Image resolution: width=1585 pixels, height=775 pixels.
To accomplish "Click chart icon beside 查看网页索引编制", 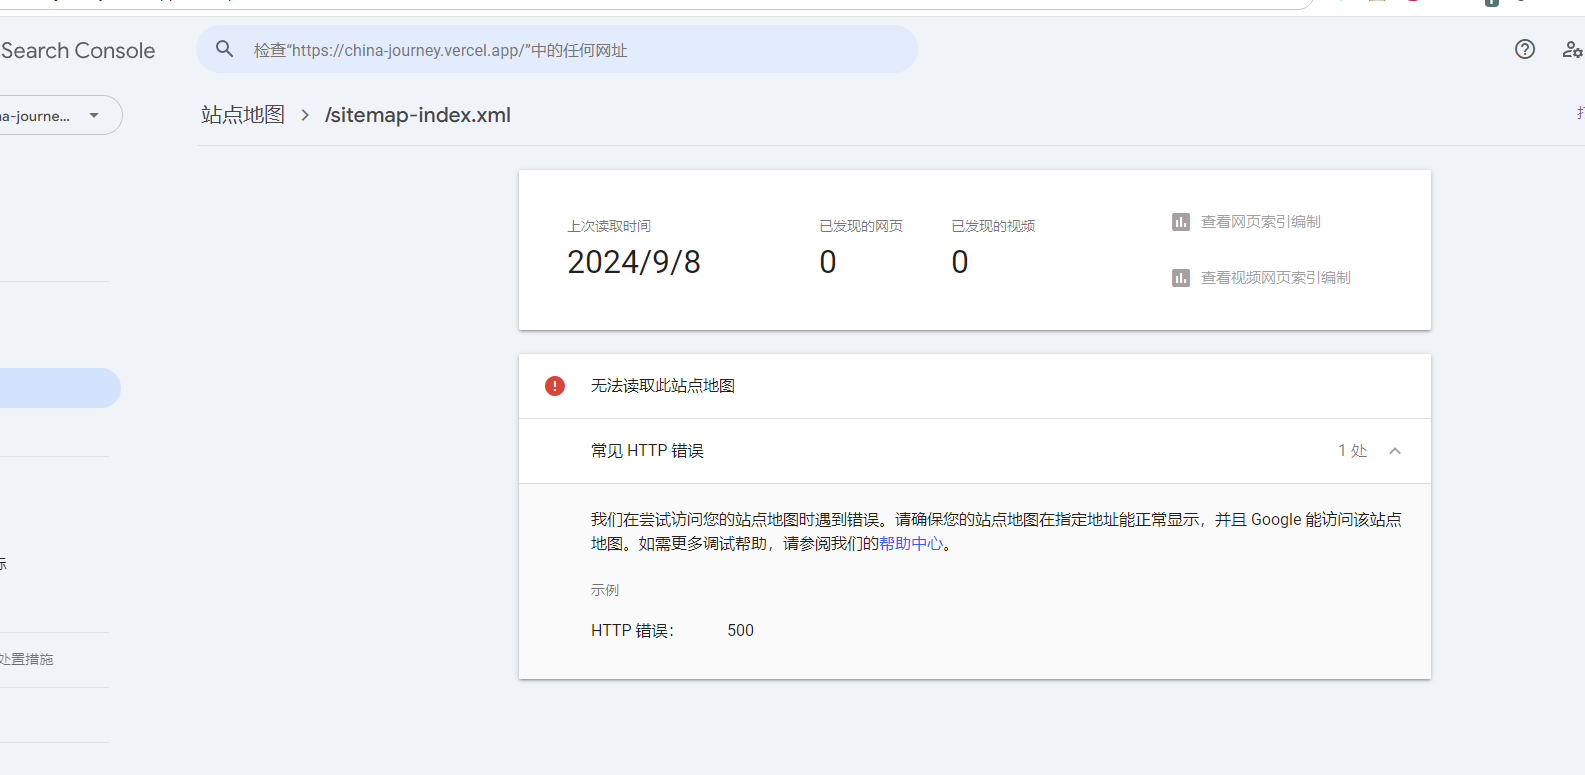I will point(1181,222).
